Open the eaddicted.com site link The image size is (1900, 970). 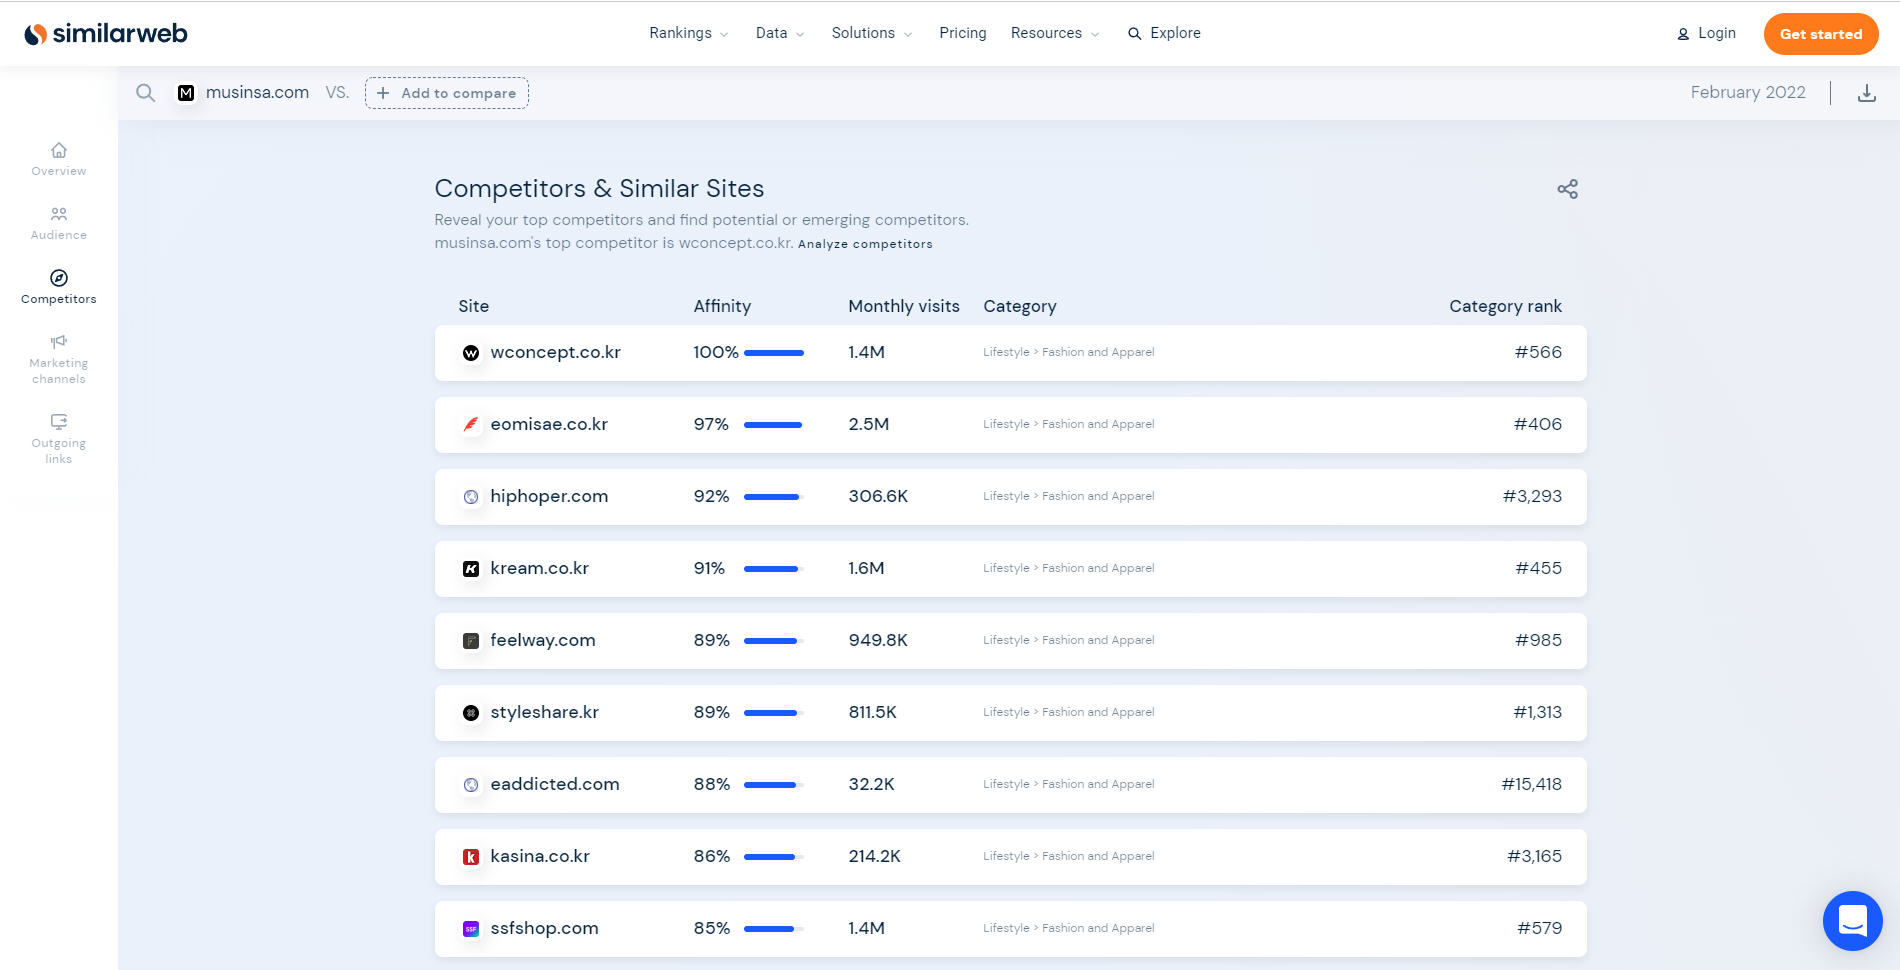[555, 784]
